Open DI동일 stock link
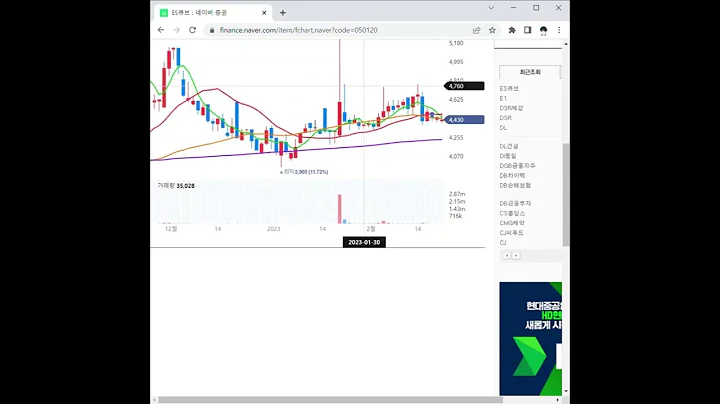 [508, 156]
